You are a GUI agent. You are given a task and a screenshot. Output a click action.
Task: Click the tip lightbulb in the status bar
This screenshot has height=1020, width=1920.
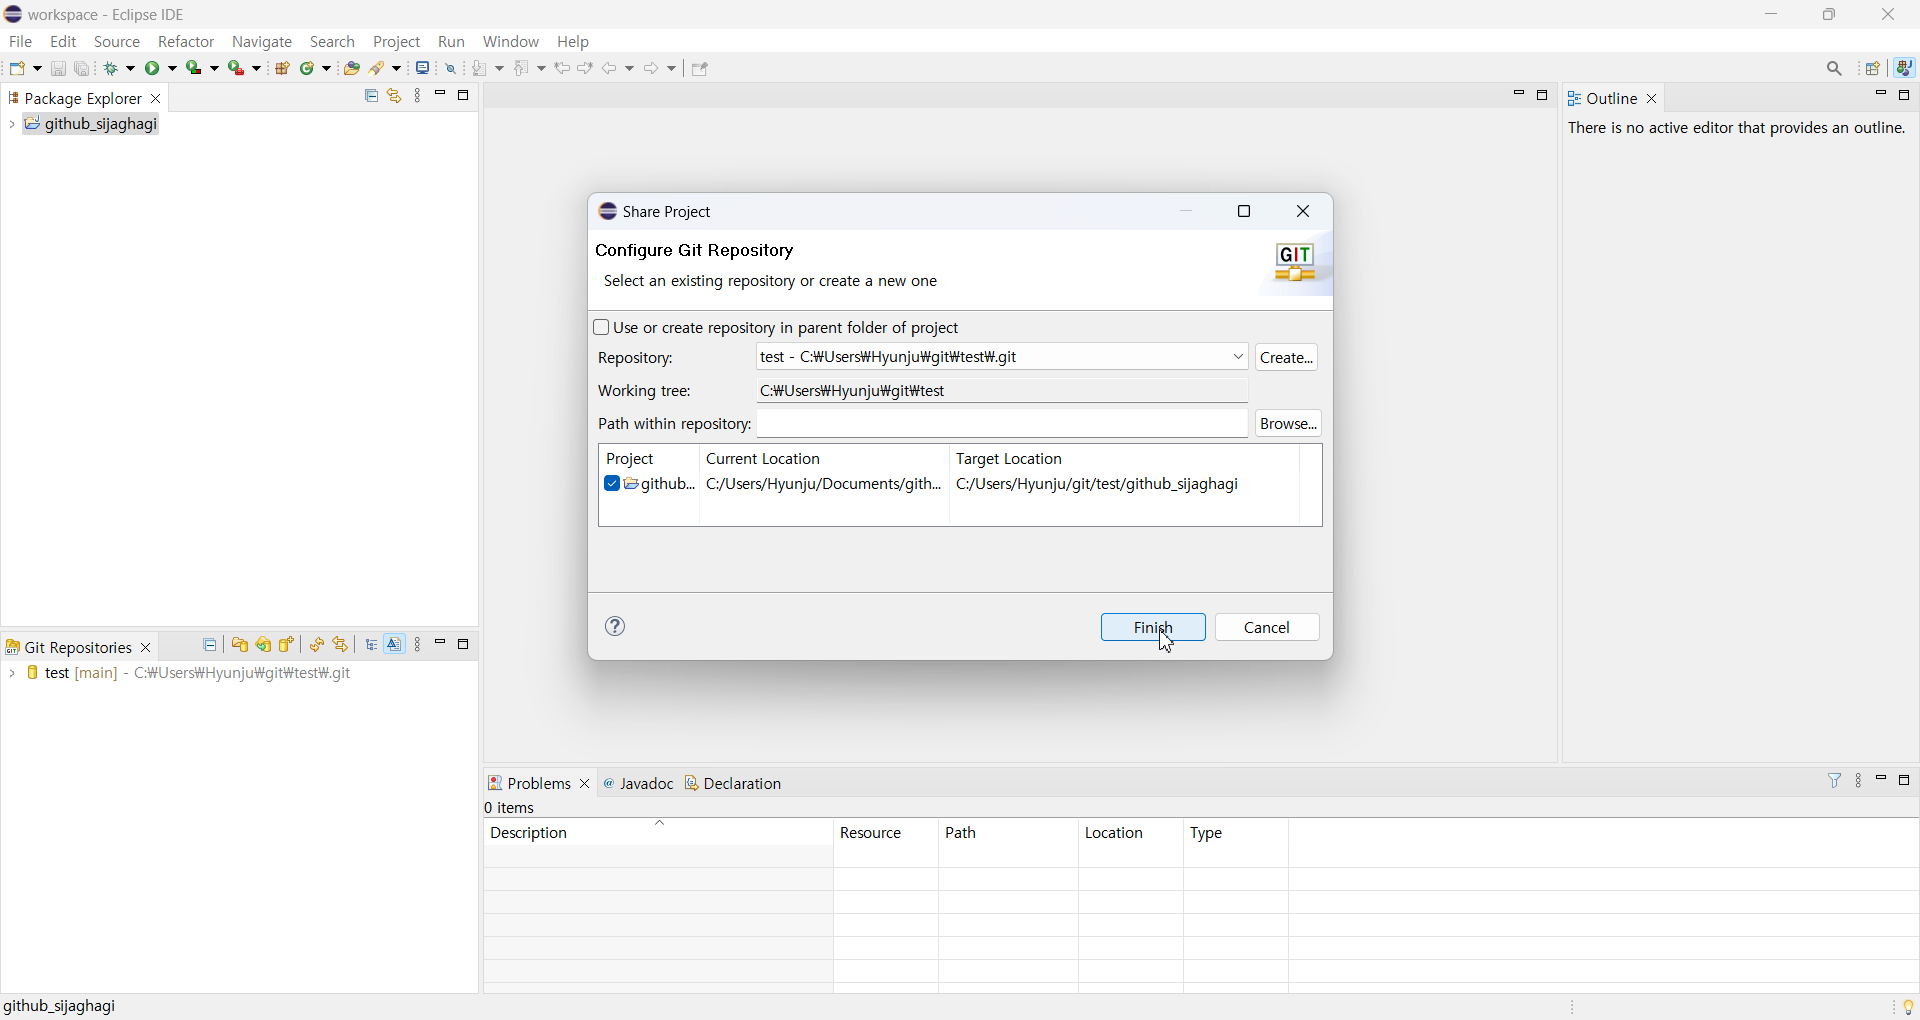1909,1007
